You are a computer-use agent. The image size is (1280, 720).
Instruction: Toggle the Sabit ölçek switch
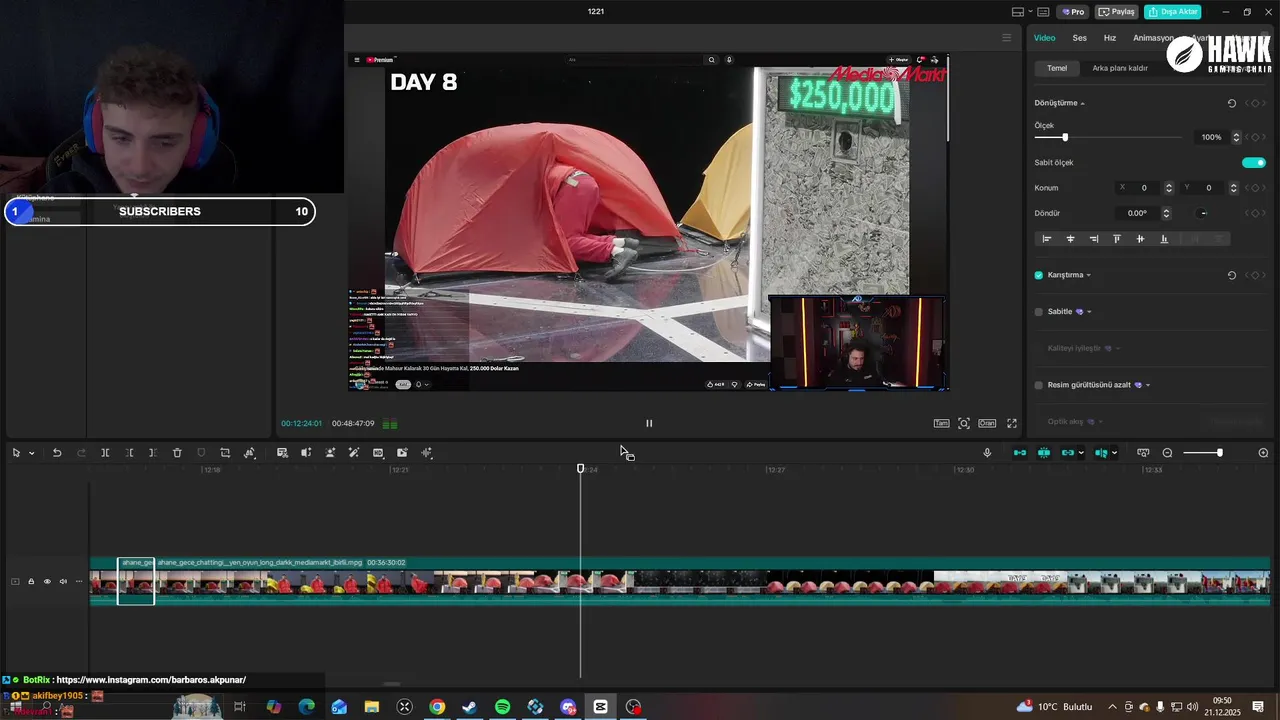(x=1254, y=162)
